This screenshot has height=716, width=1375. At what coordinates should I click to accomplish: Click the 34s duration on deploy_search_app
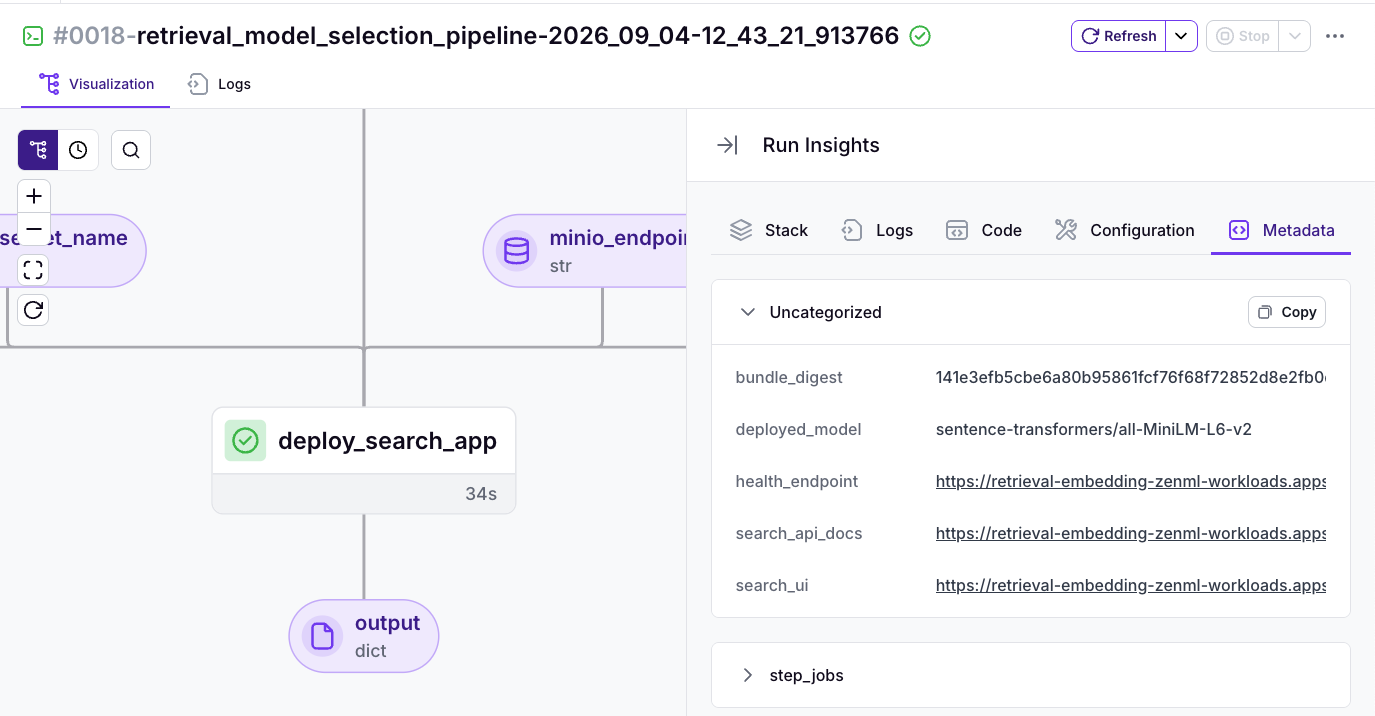pyautogui.click(x=481, y=494)
